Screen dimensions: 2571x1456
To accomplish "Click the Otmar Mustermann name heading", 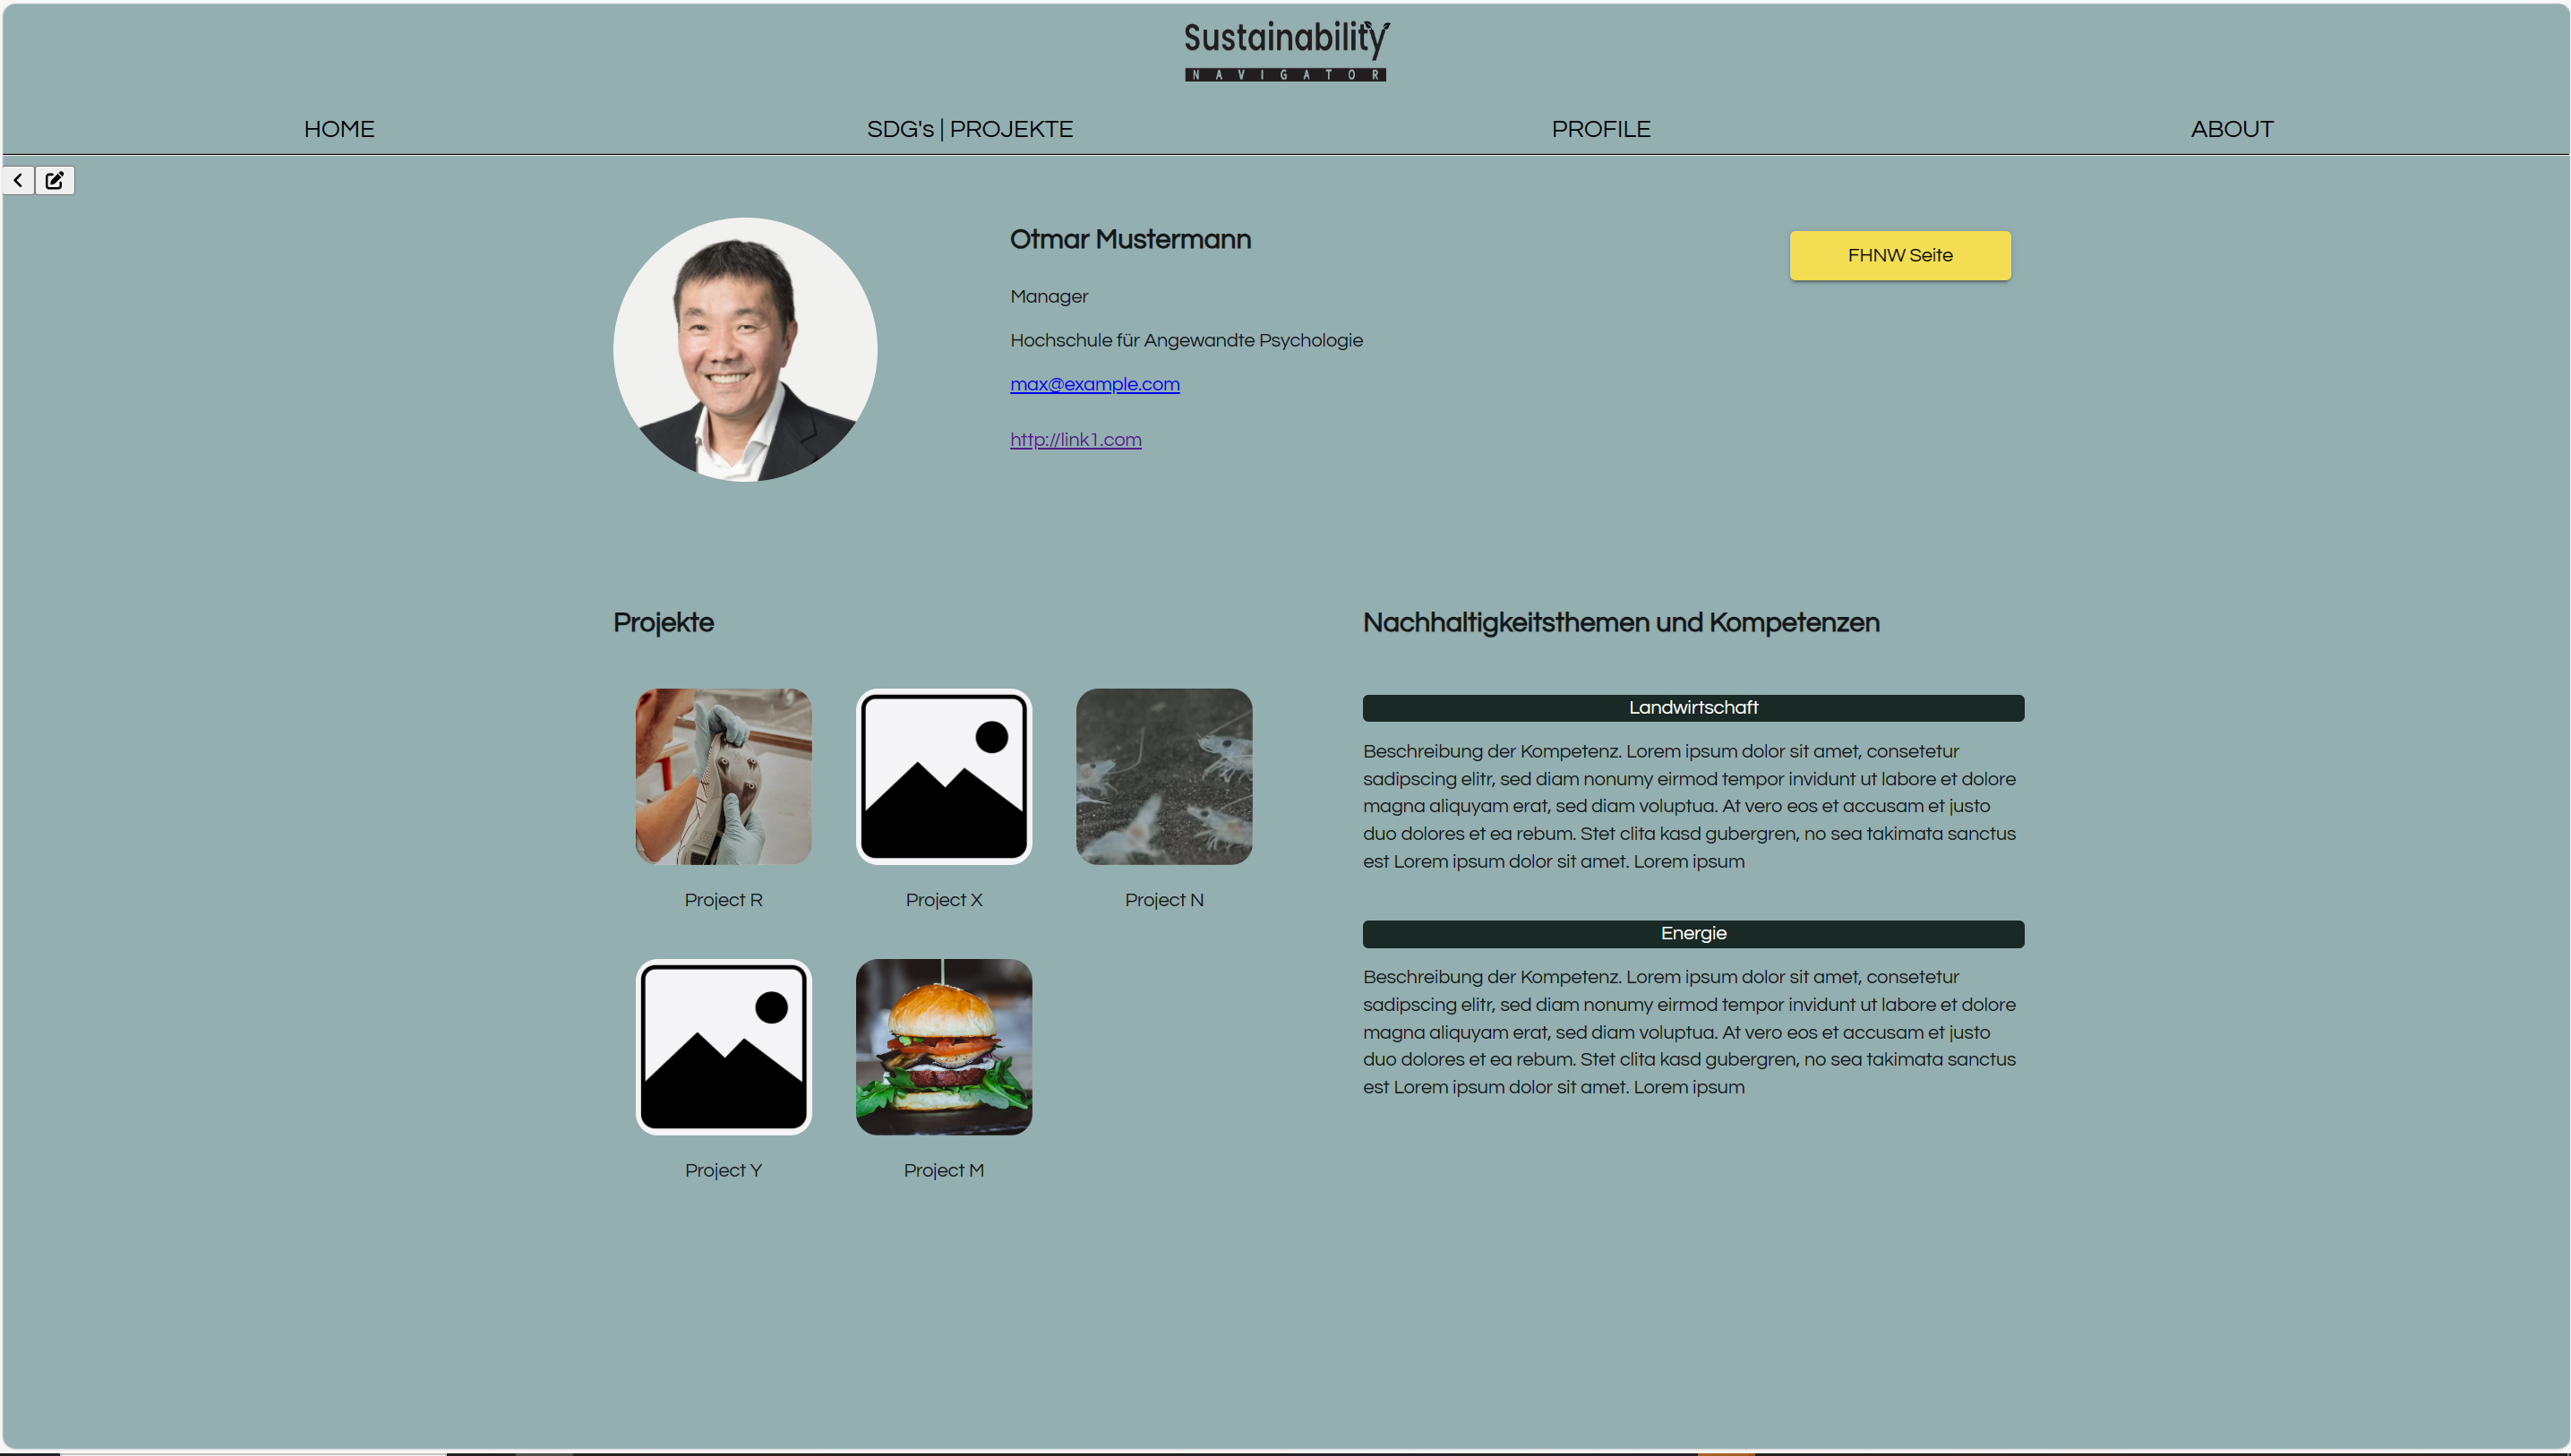I will pyautogui.click(x=1130, y=240).
